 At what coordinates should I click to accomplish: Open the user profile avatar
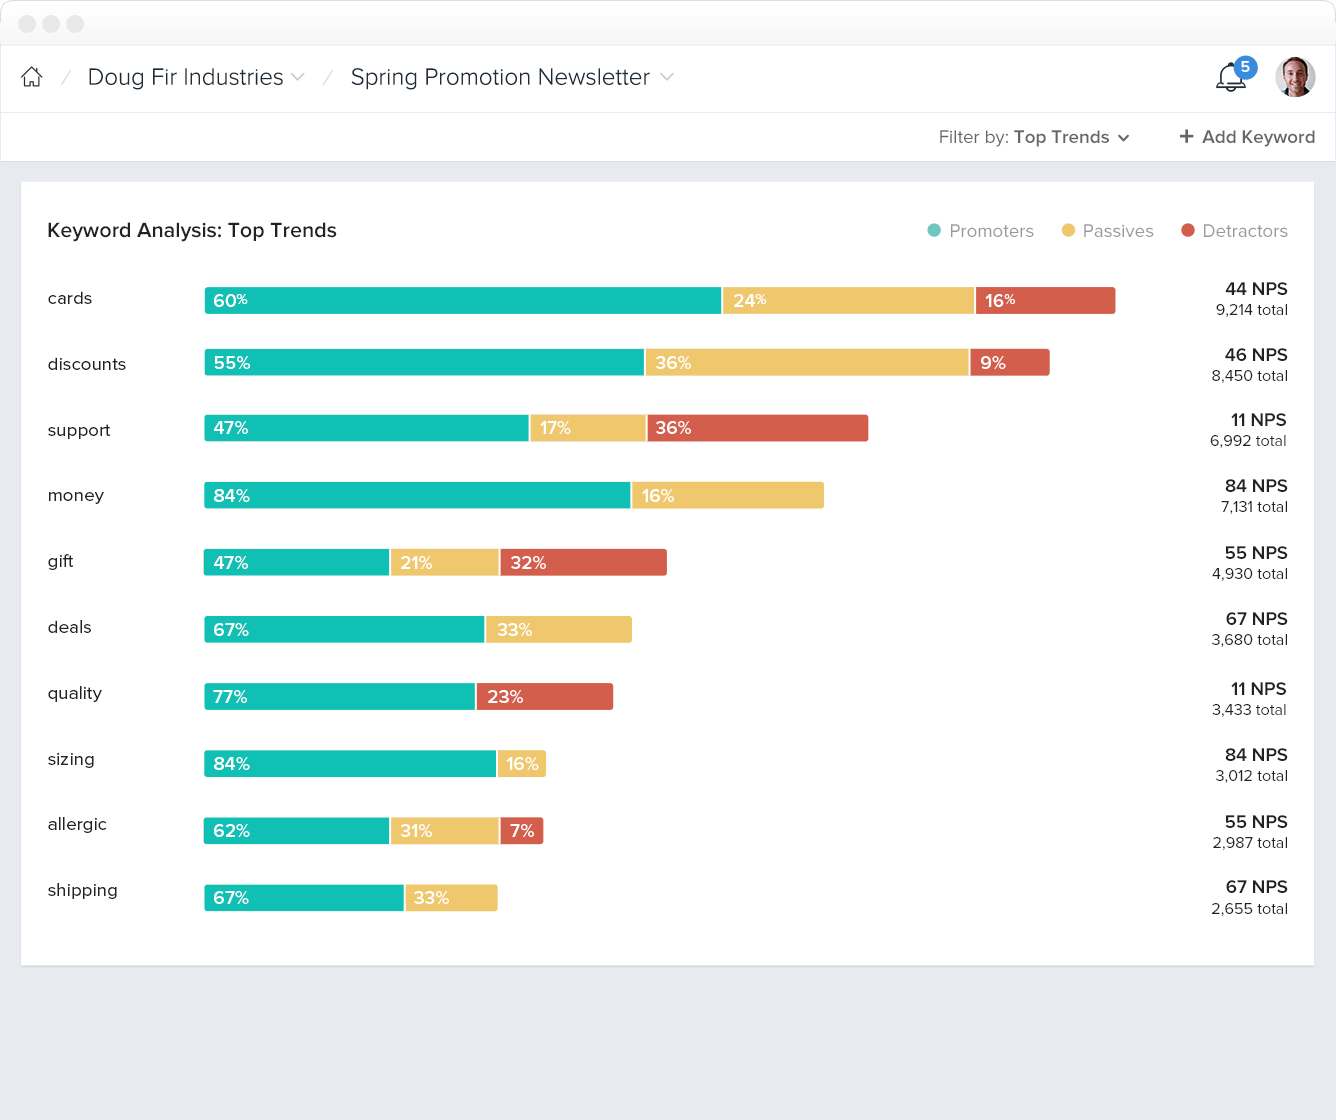[1295, 77]
